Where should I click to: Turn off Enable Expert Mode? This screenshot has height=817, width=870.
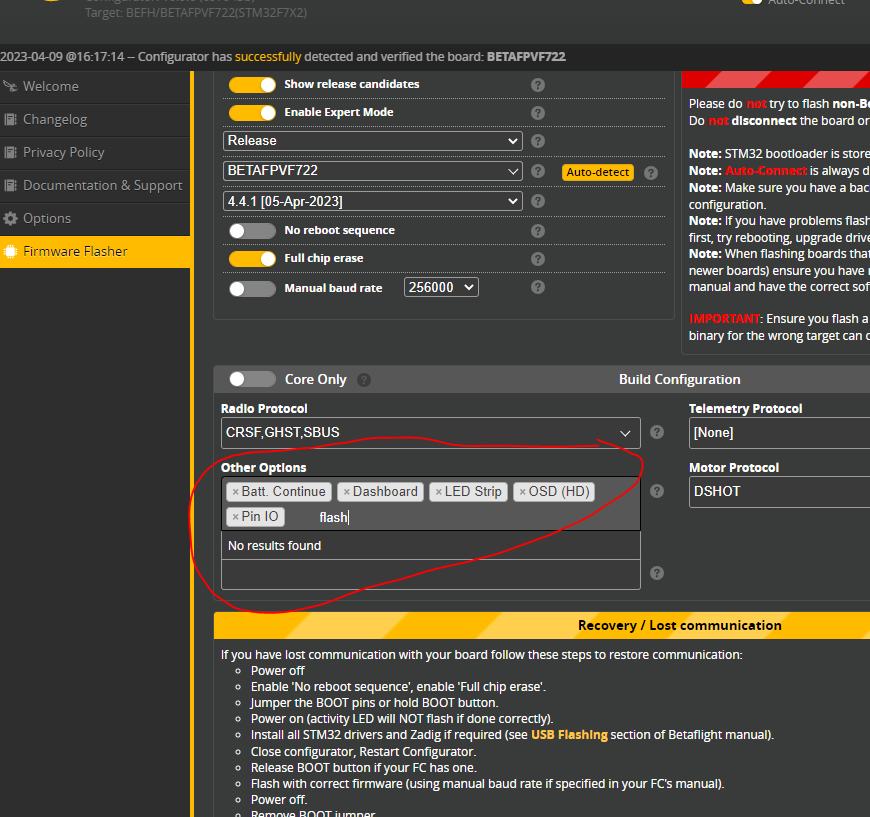coord(252,115)
